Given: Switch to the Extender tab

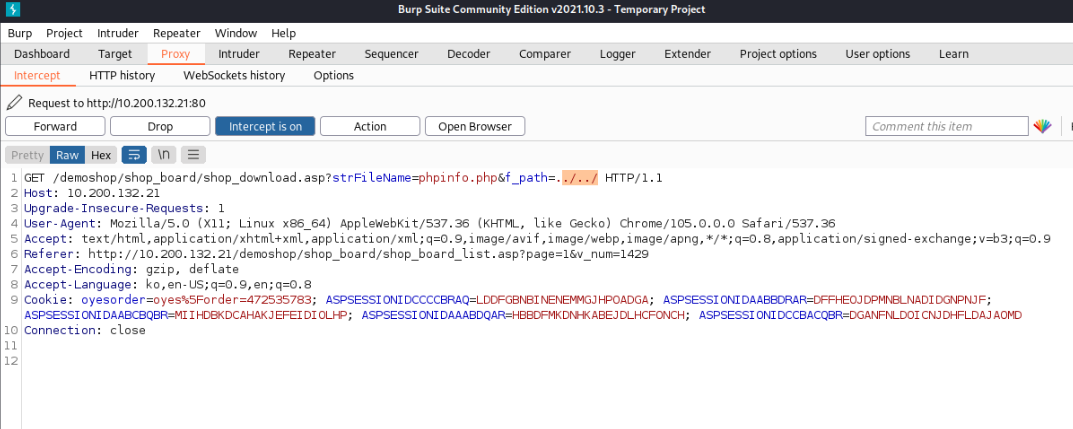Looking at the screenshot, I should (688, 54).
